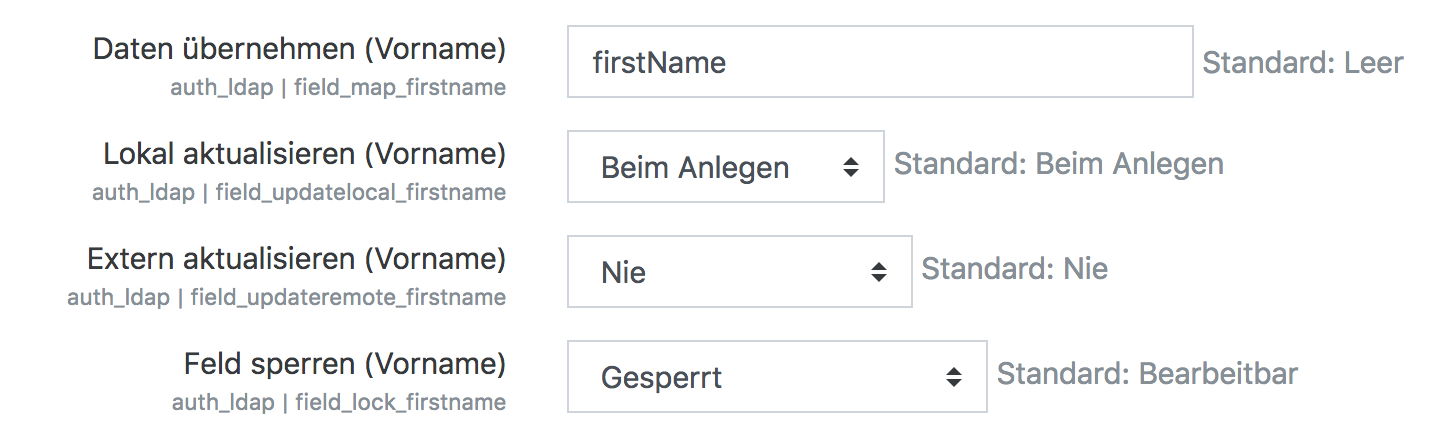Click the "Standard: Leer" default text

point(1302,63)
